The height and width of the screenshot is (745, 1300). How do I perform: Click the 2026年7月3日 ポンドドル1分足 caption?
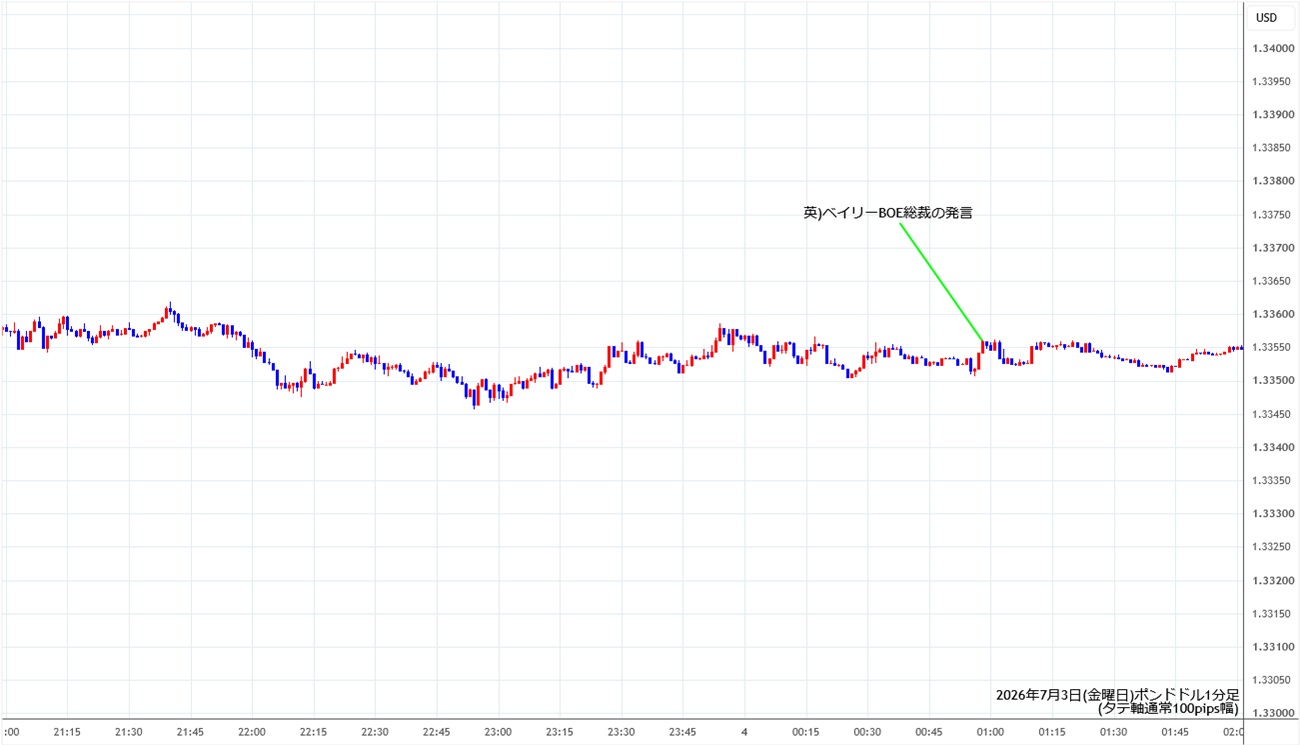click(1118, 694)
